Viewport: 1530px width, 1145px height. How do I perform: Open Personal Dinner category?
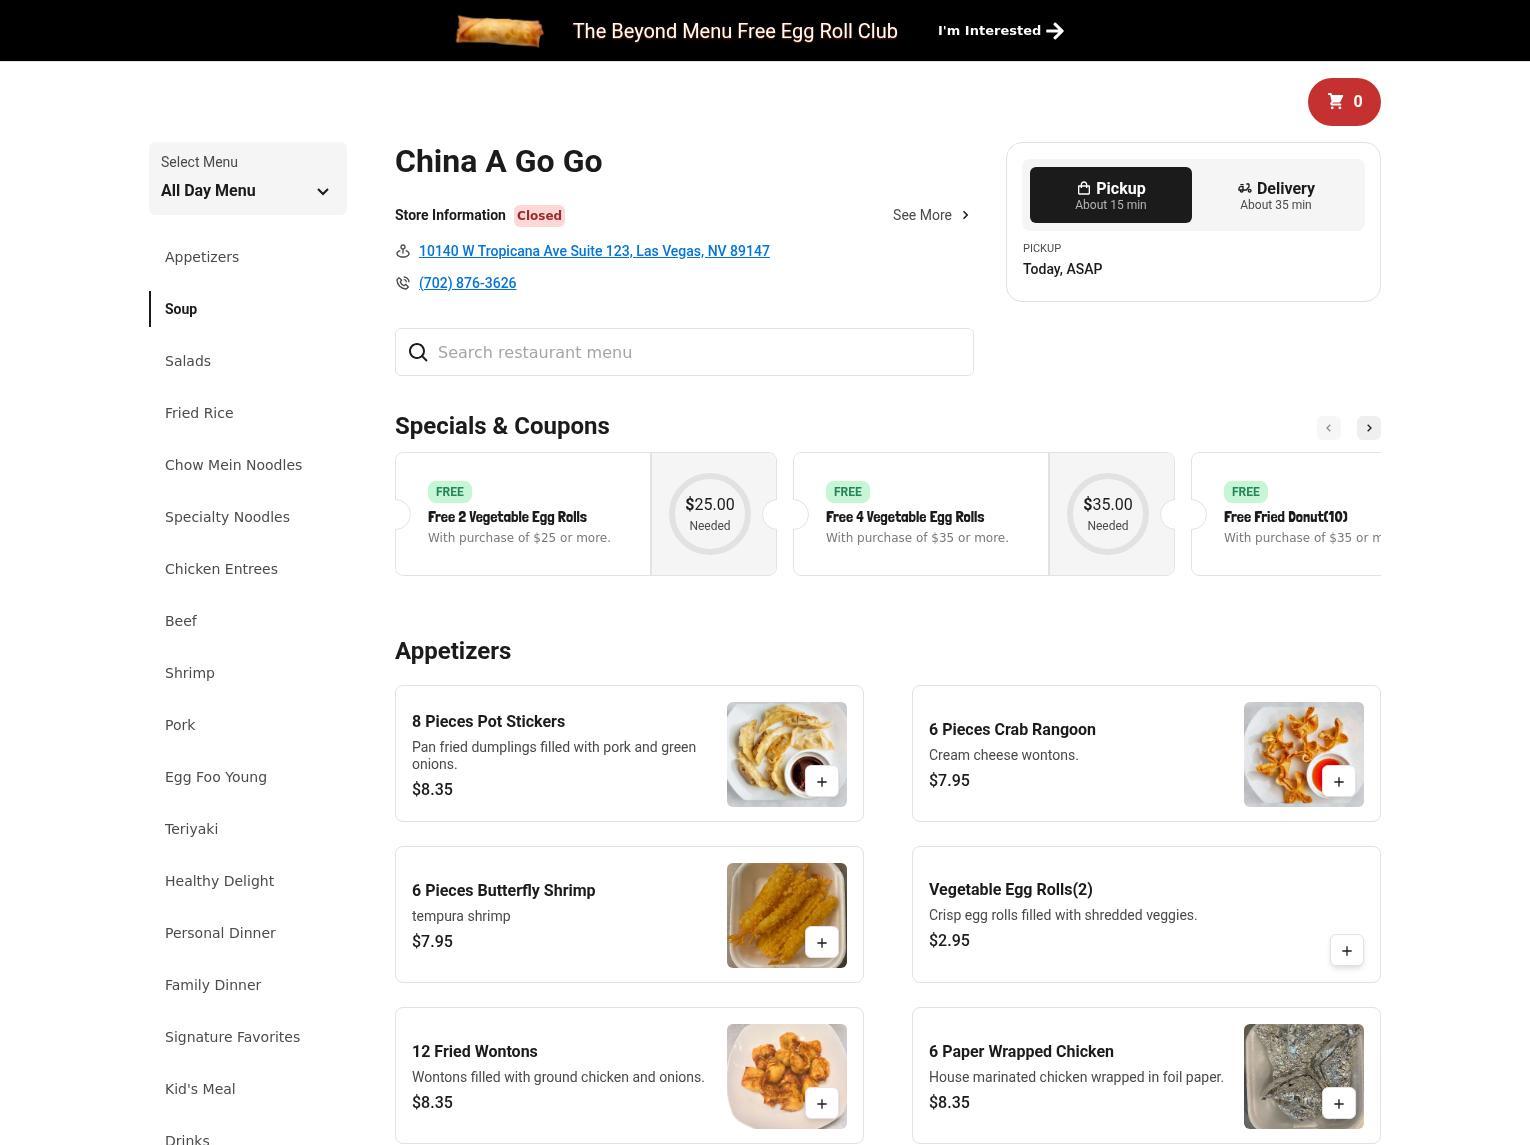(220, 933)
